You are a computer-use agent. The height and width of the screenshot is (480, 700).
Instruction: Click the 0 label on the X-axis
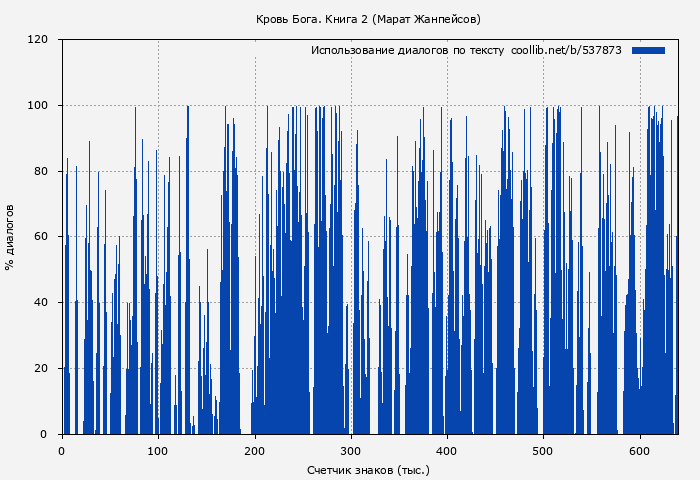click(x=62, y=451)
